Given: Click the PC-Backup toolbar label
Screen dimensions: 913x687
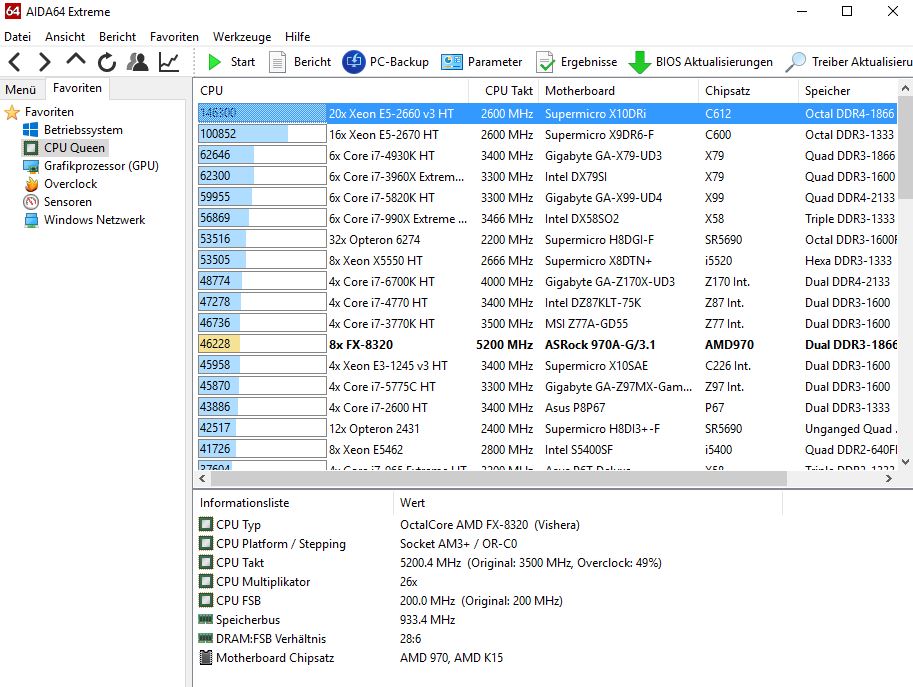Looking at the screenshot, I should 399,62.
